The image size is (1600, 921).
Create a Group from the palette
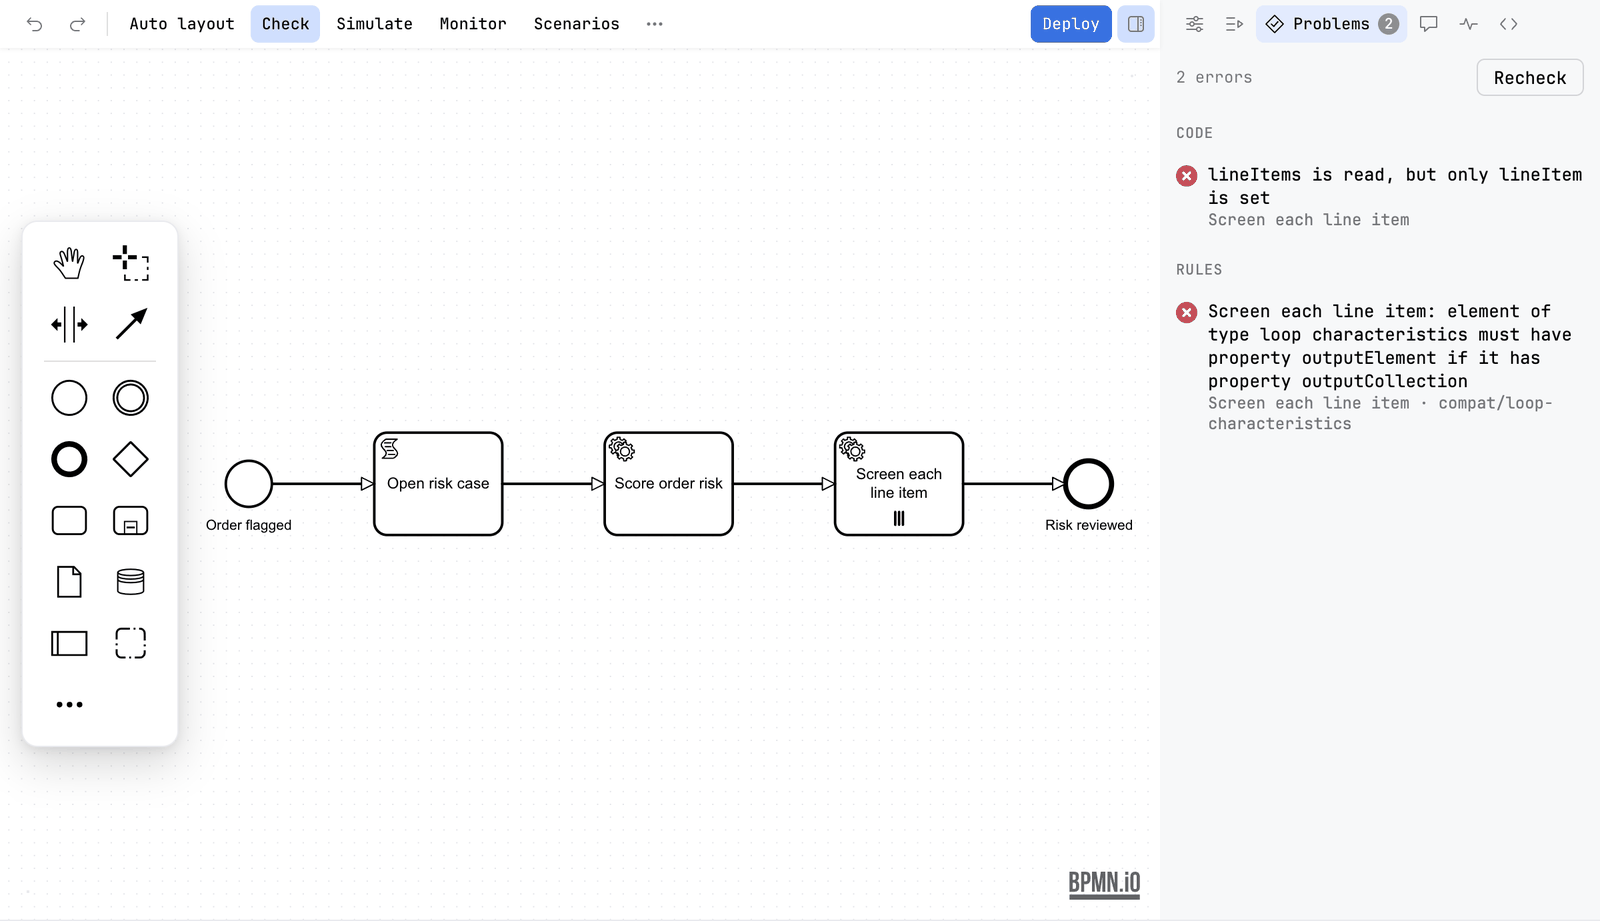(x=131, y=643)
